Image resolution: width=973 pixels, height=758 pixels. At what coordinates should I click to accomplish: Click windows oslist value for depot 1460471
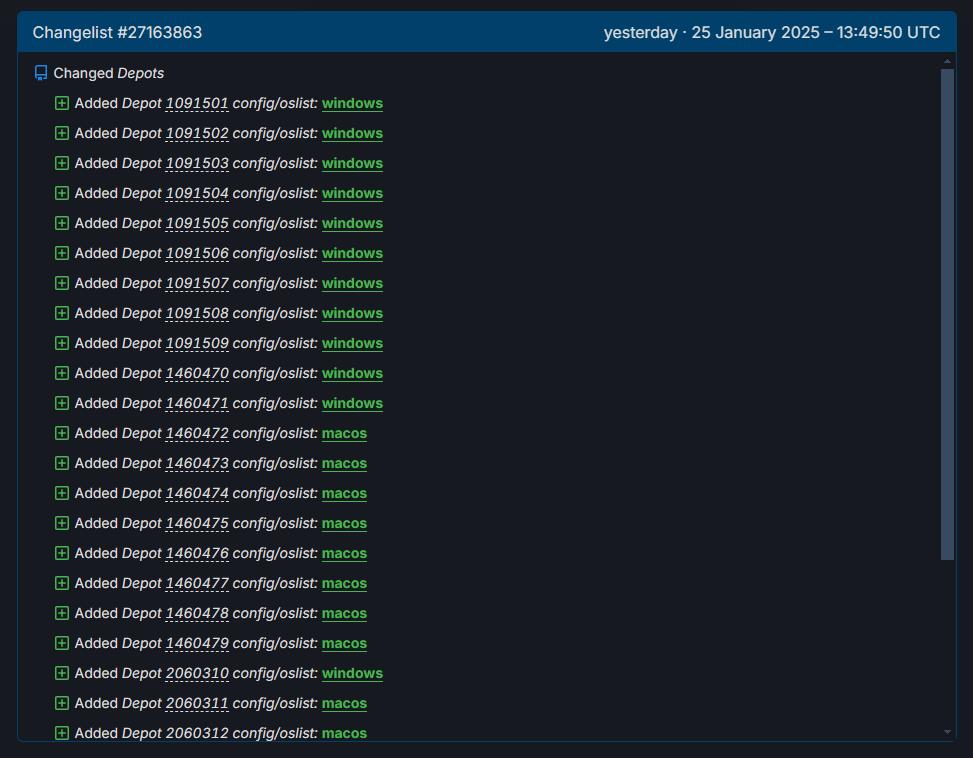point(352,403)
